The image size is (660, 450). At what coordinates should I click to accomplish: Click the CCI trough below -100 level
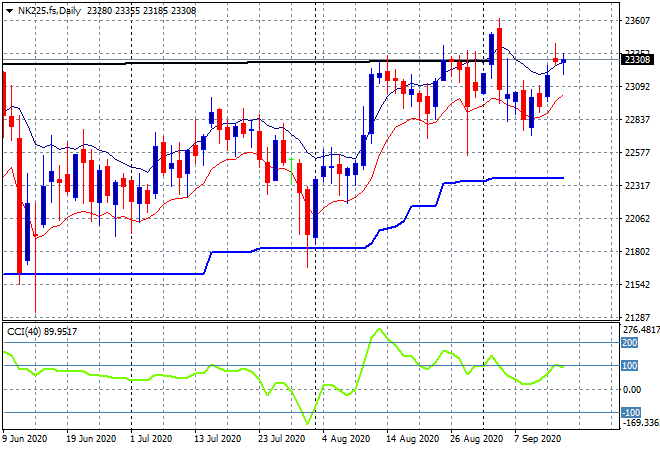[307, 422]
